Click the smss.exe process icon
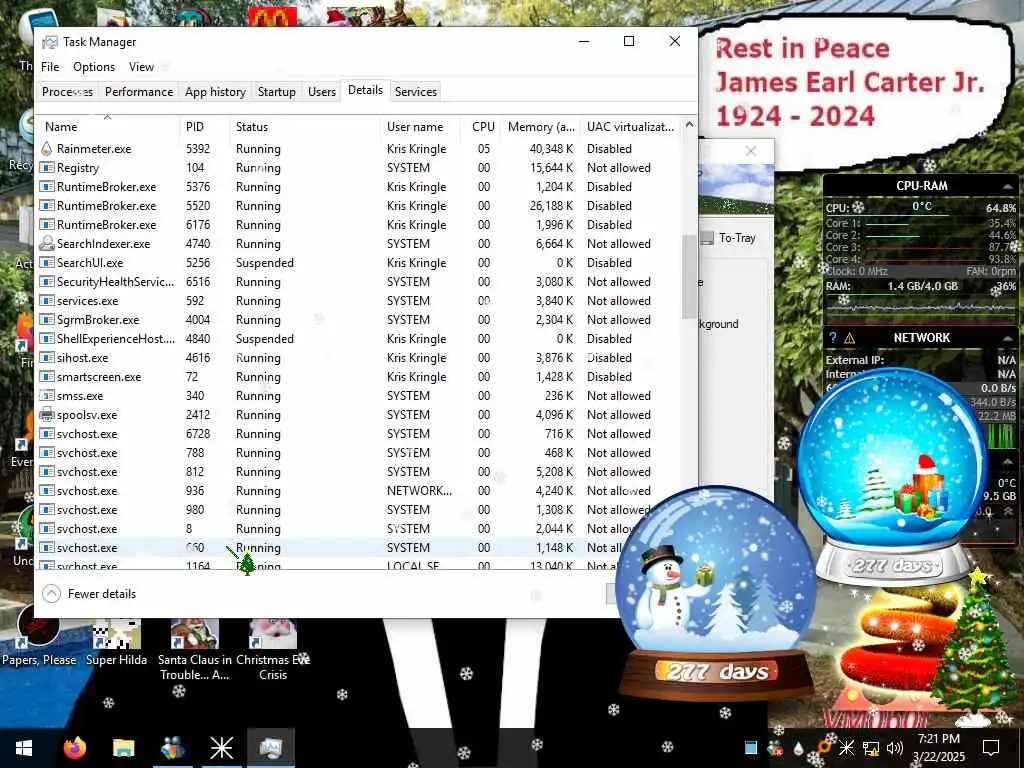The image size is (1024, 768). point(46,396)
